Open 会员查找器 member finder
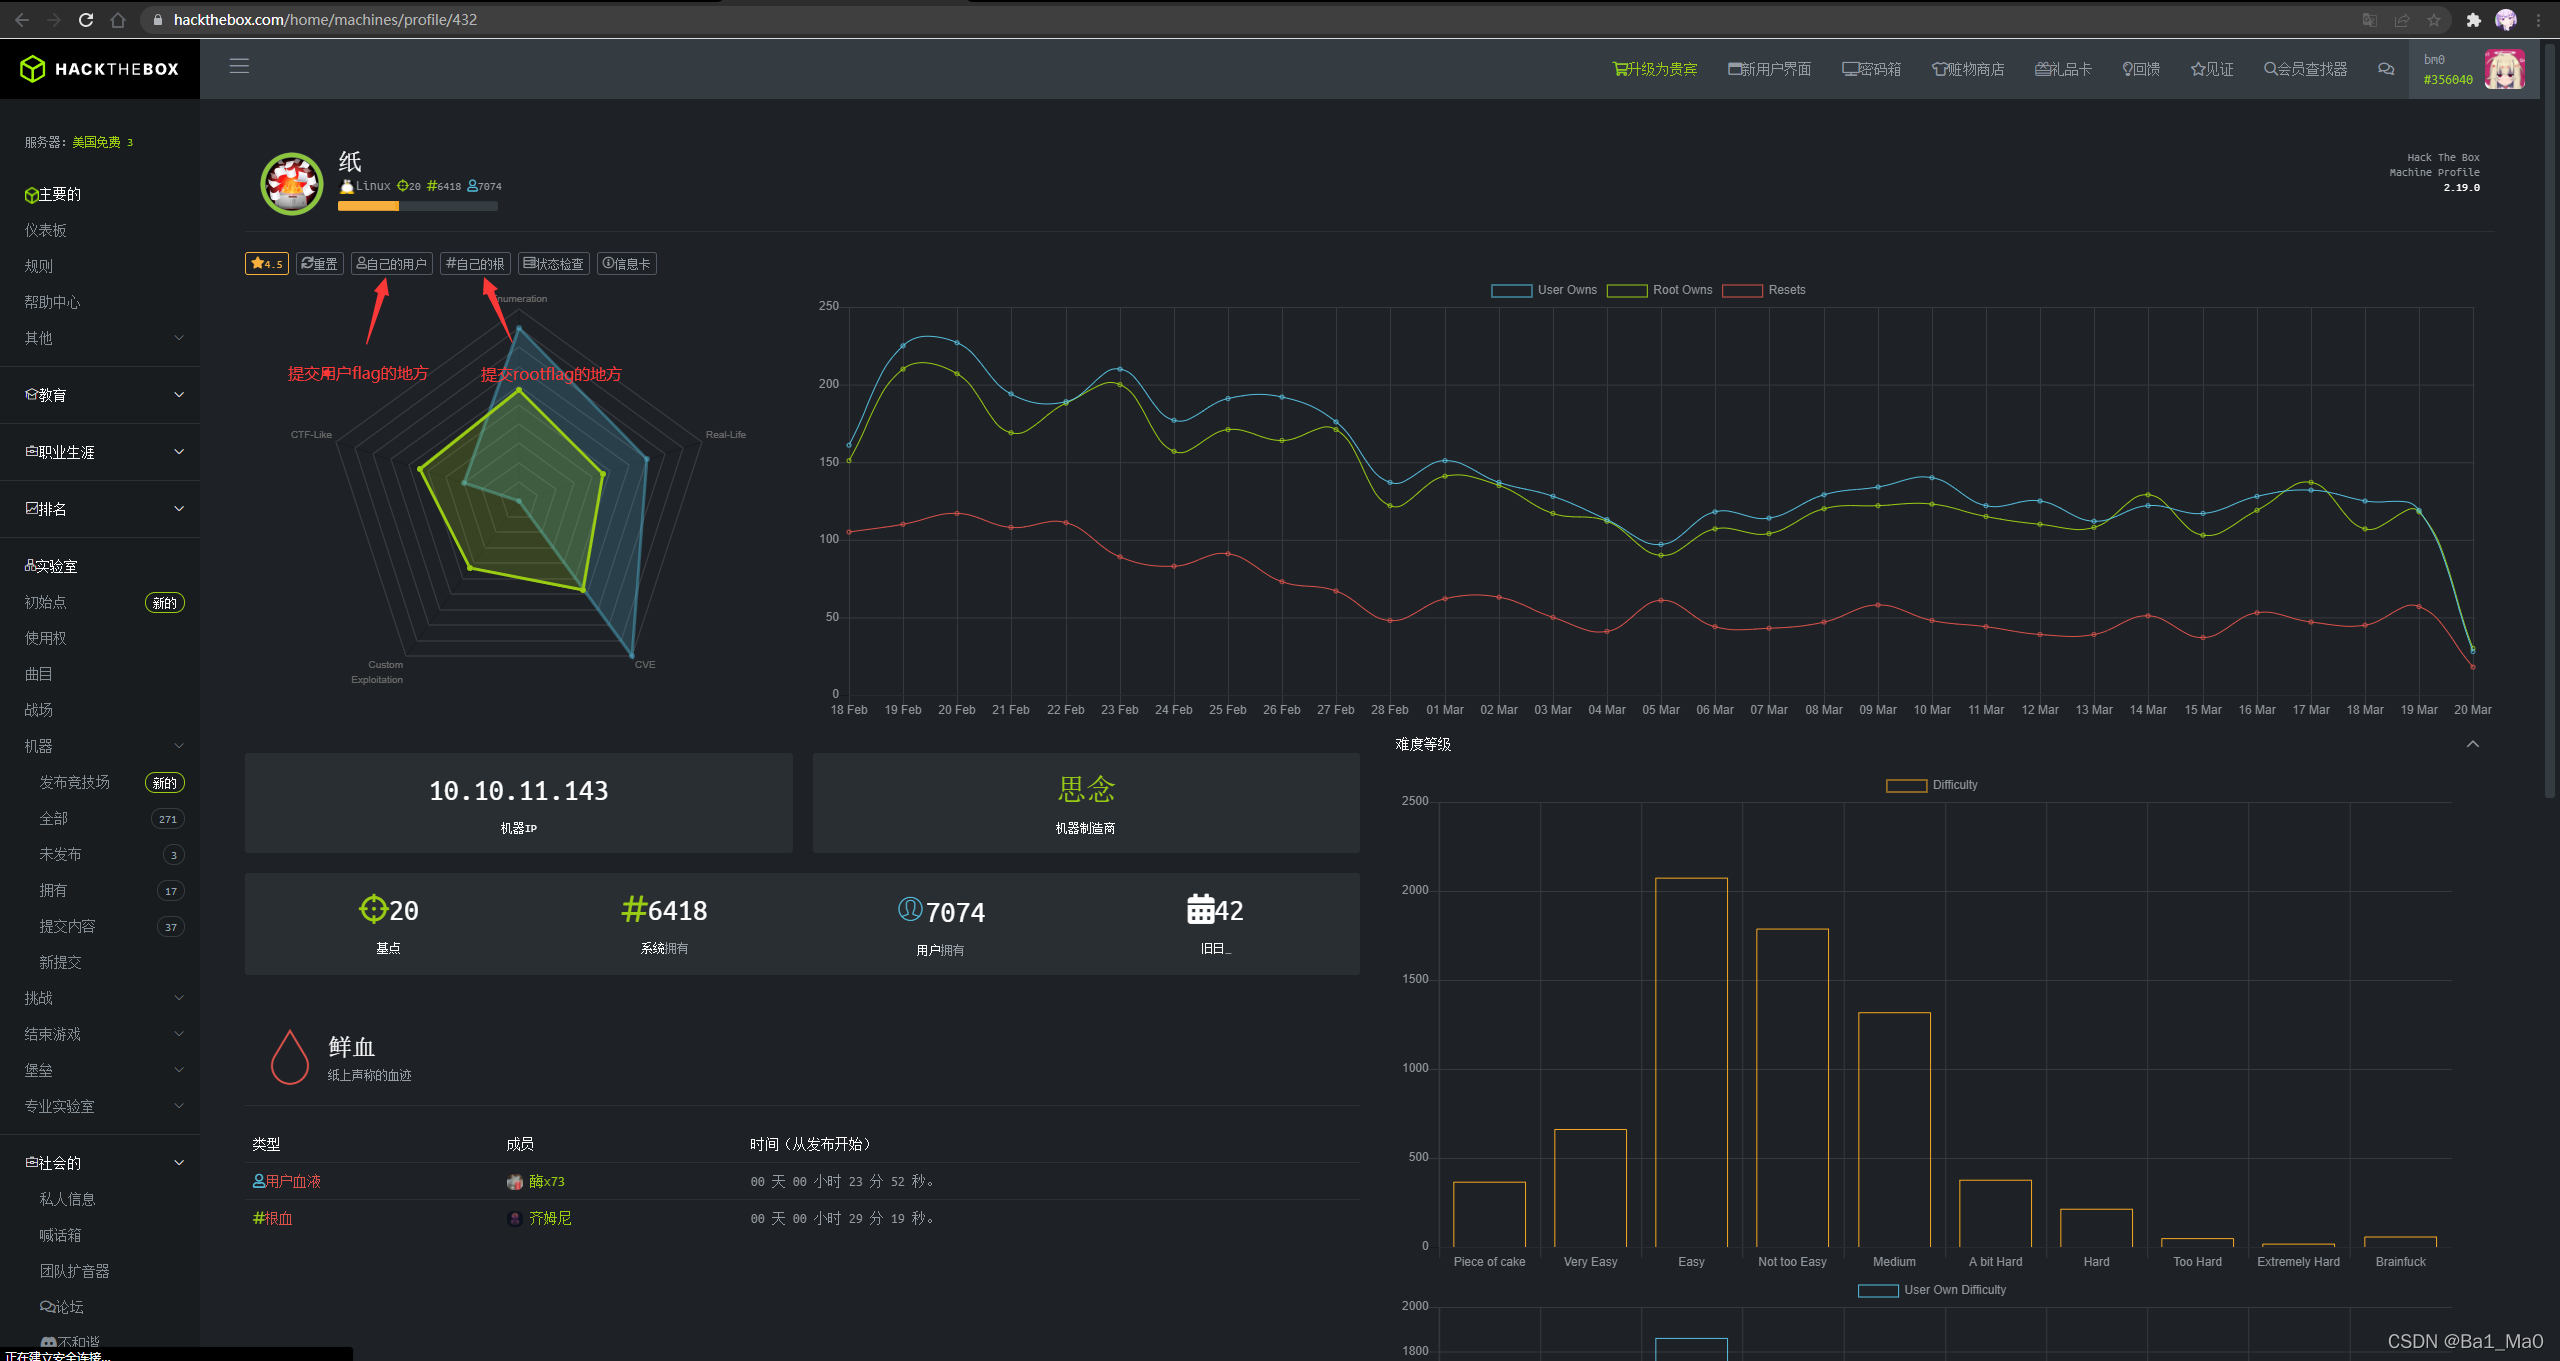The height and width of the screenshot is (1361, 2560). point(2305,69)
